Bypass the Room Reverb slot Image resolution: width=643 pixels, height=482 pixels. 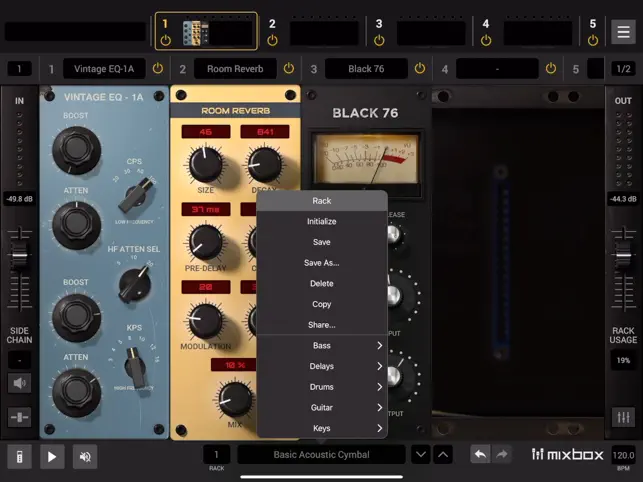(289, 69)
